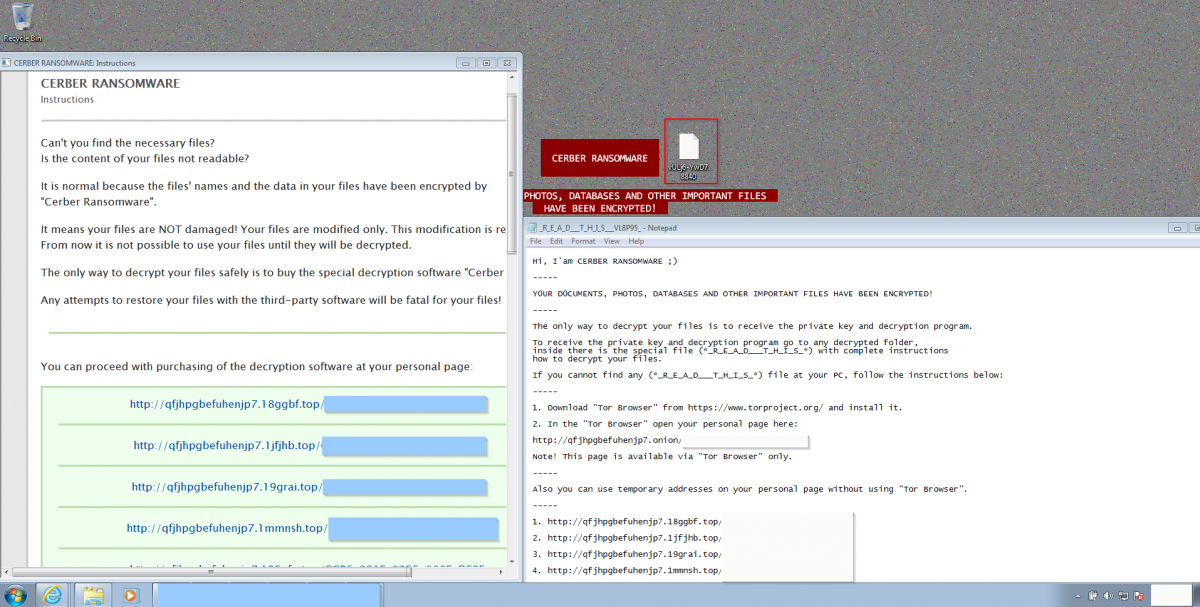Click the Notepad icon in its title bar
The image size is (1200, 607).
tap(532, 227)
